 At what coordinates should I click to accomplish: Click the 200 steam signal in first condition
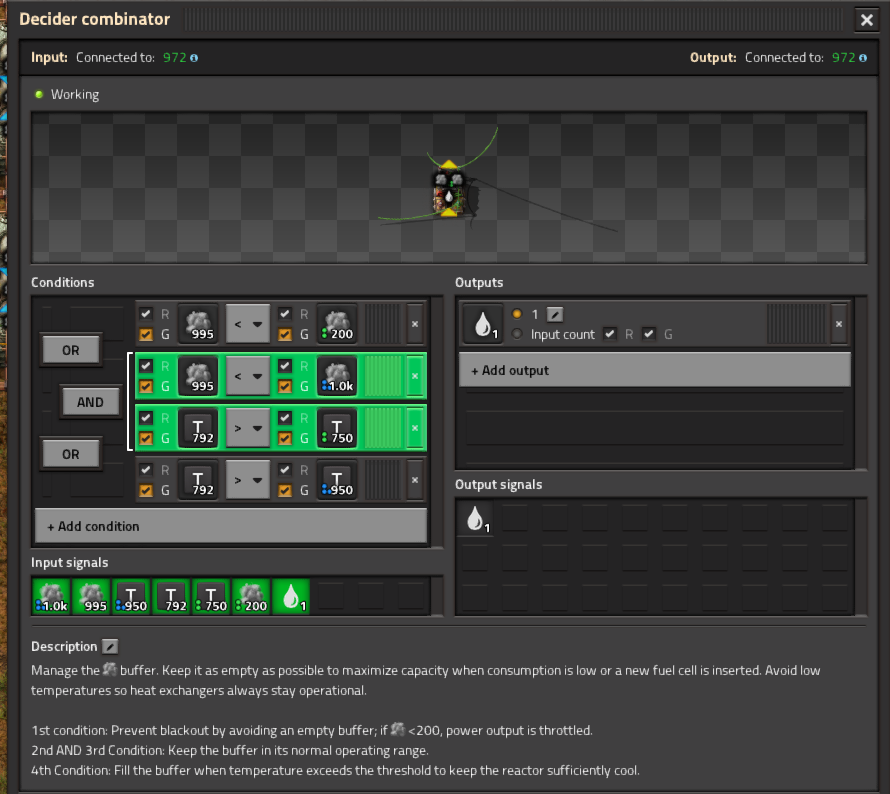coord(337,324)
